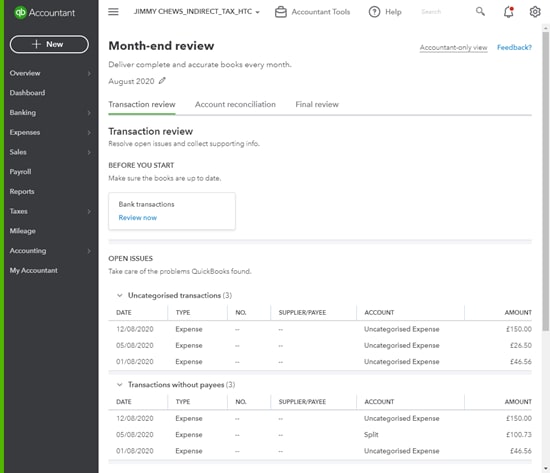Switch to the Final review tab
The width and height of the screenshot is (550, 473).
point(317,105)
